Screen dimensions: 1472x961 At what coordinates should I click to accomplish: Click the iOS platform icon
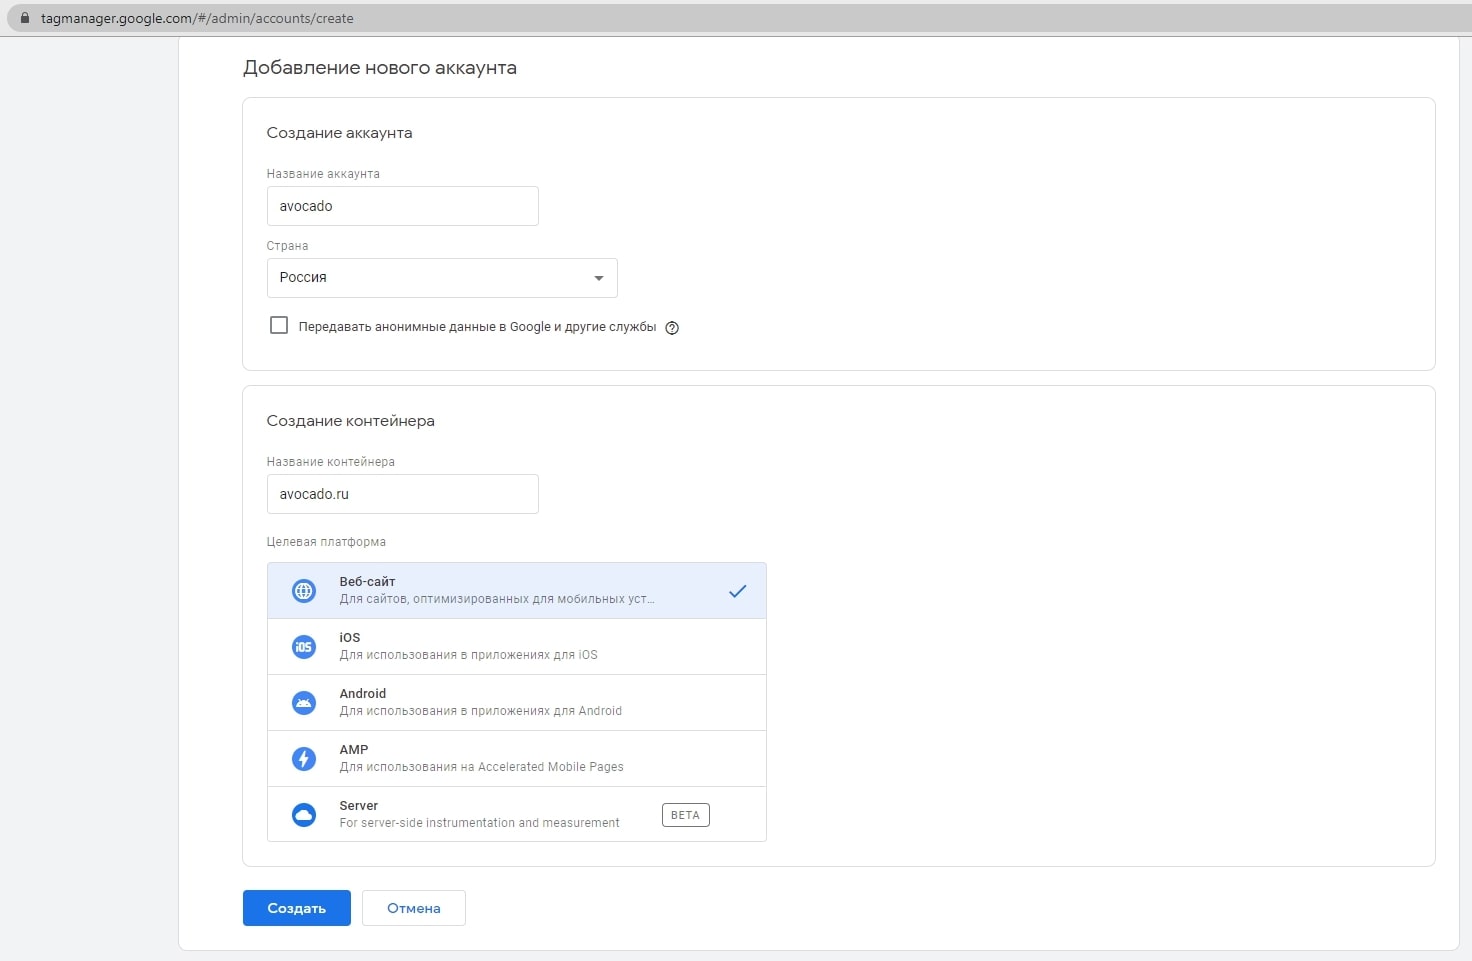(x=303, y=646)
